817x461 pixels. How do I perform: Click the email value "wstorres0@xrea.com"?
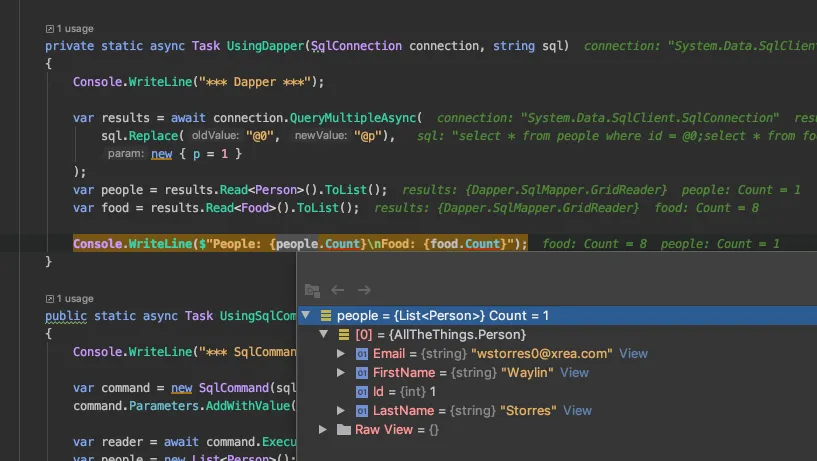542,353
